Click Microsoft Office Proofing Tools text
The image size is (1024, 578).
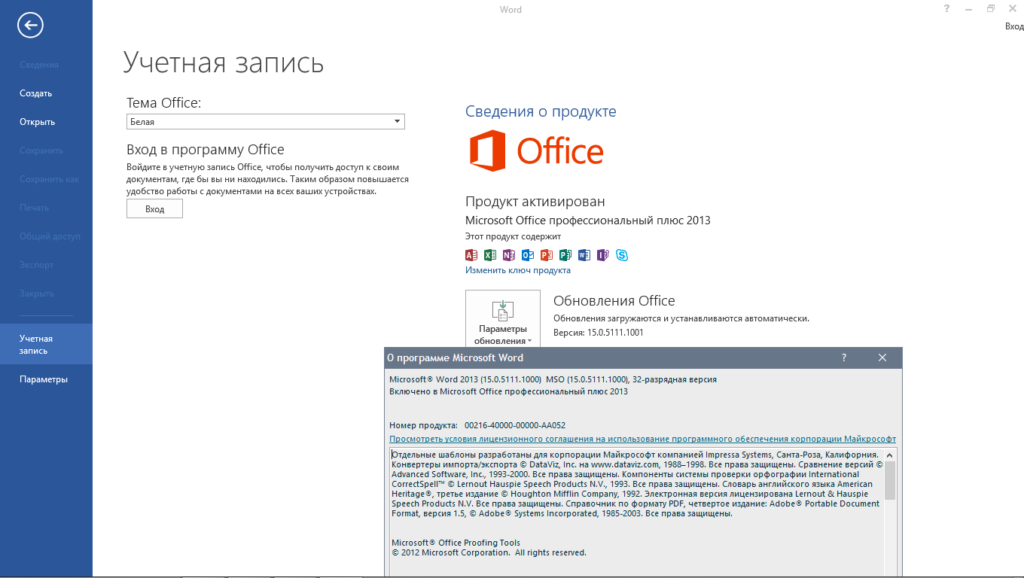click(456, 543)
